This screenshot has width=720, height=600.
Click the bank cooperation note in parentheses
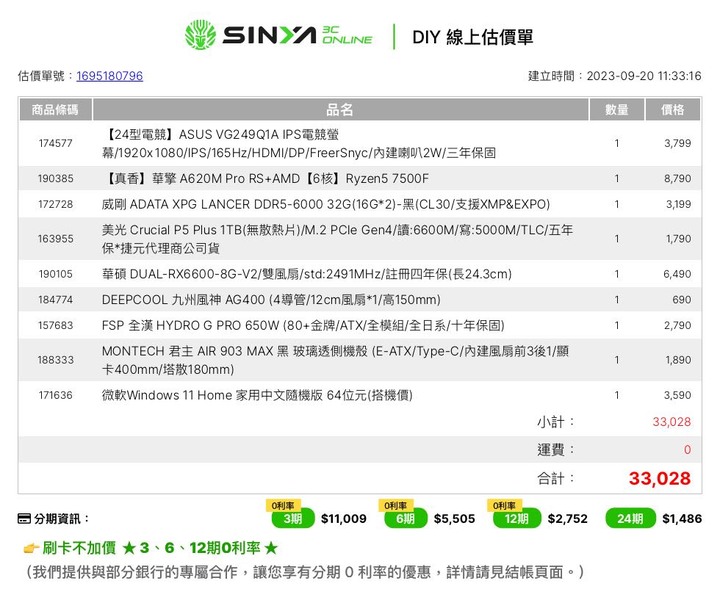point(304,572)
